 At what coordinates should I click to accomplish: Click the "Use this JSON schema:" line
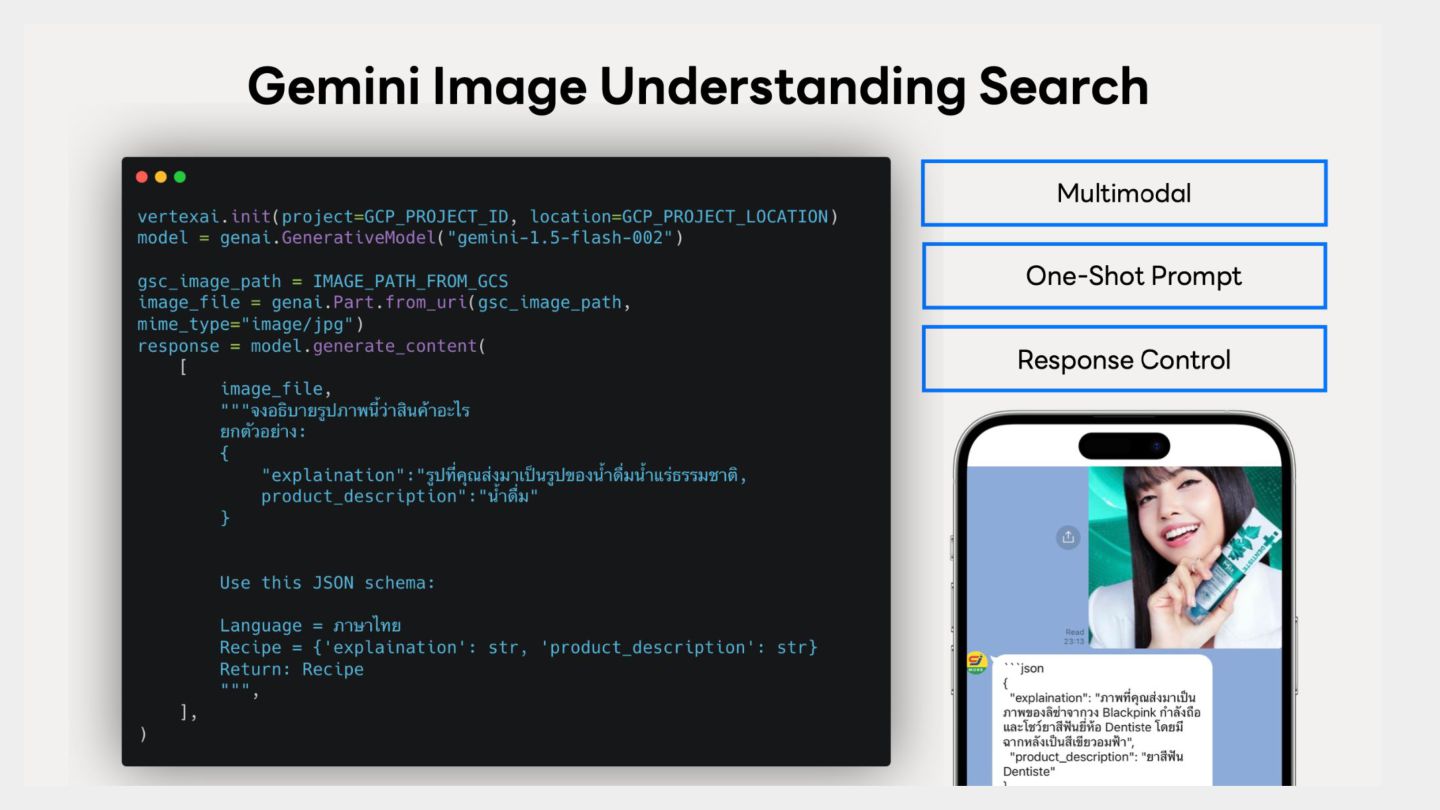[328, 583]
